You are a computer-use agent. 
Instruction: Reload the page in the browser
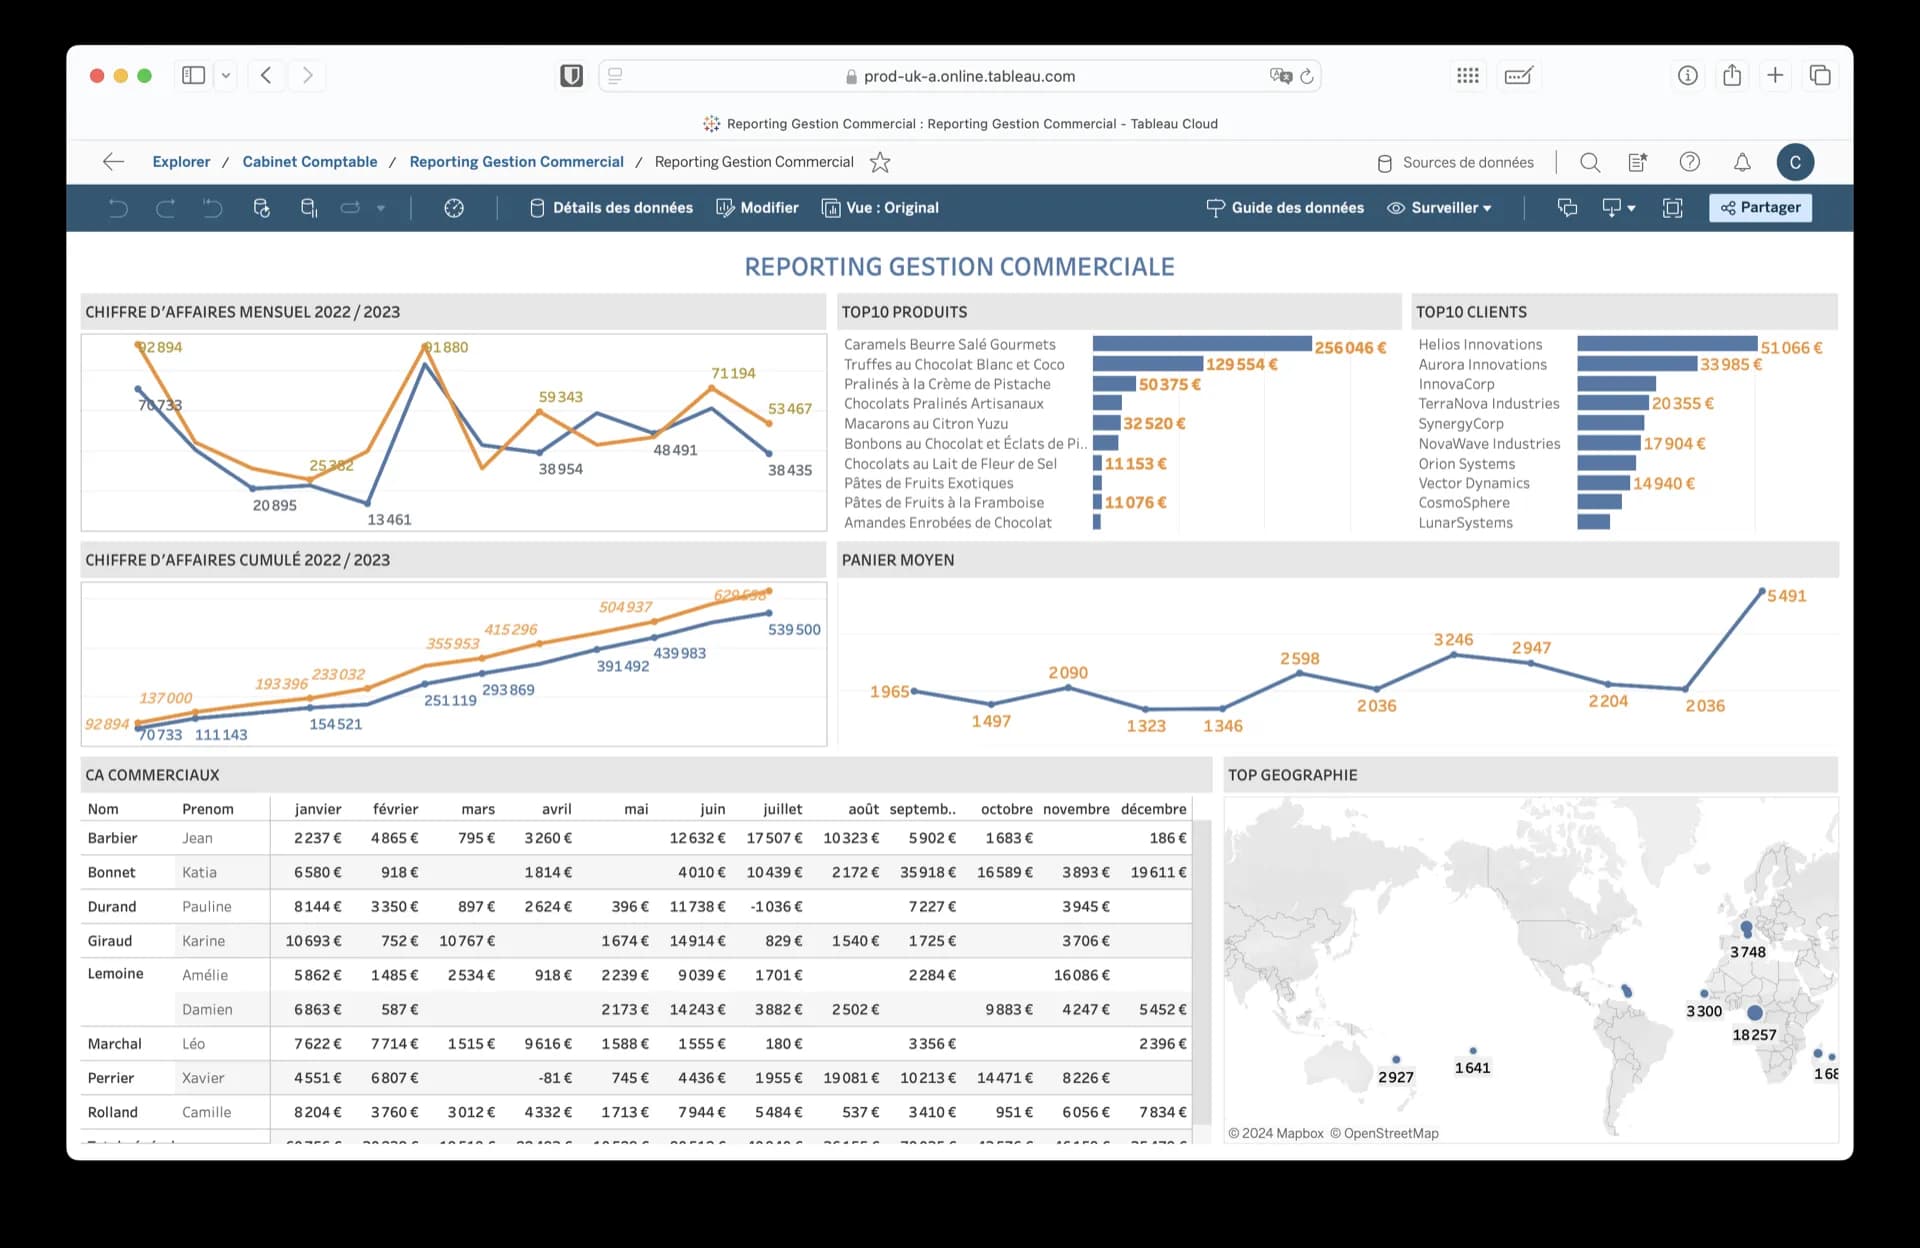pyautogui.click(x=1307, y=76)
